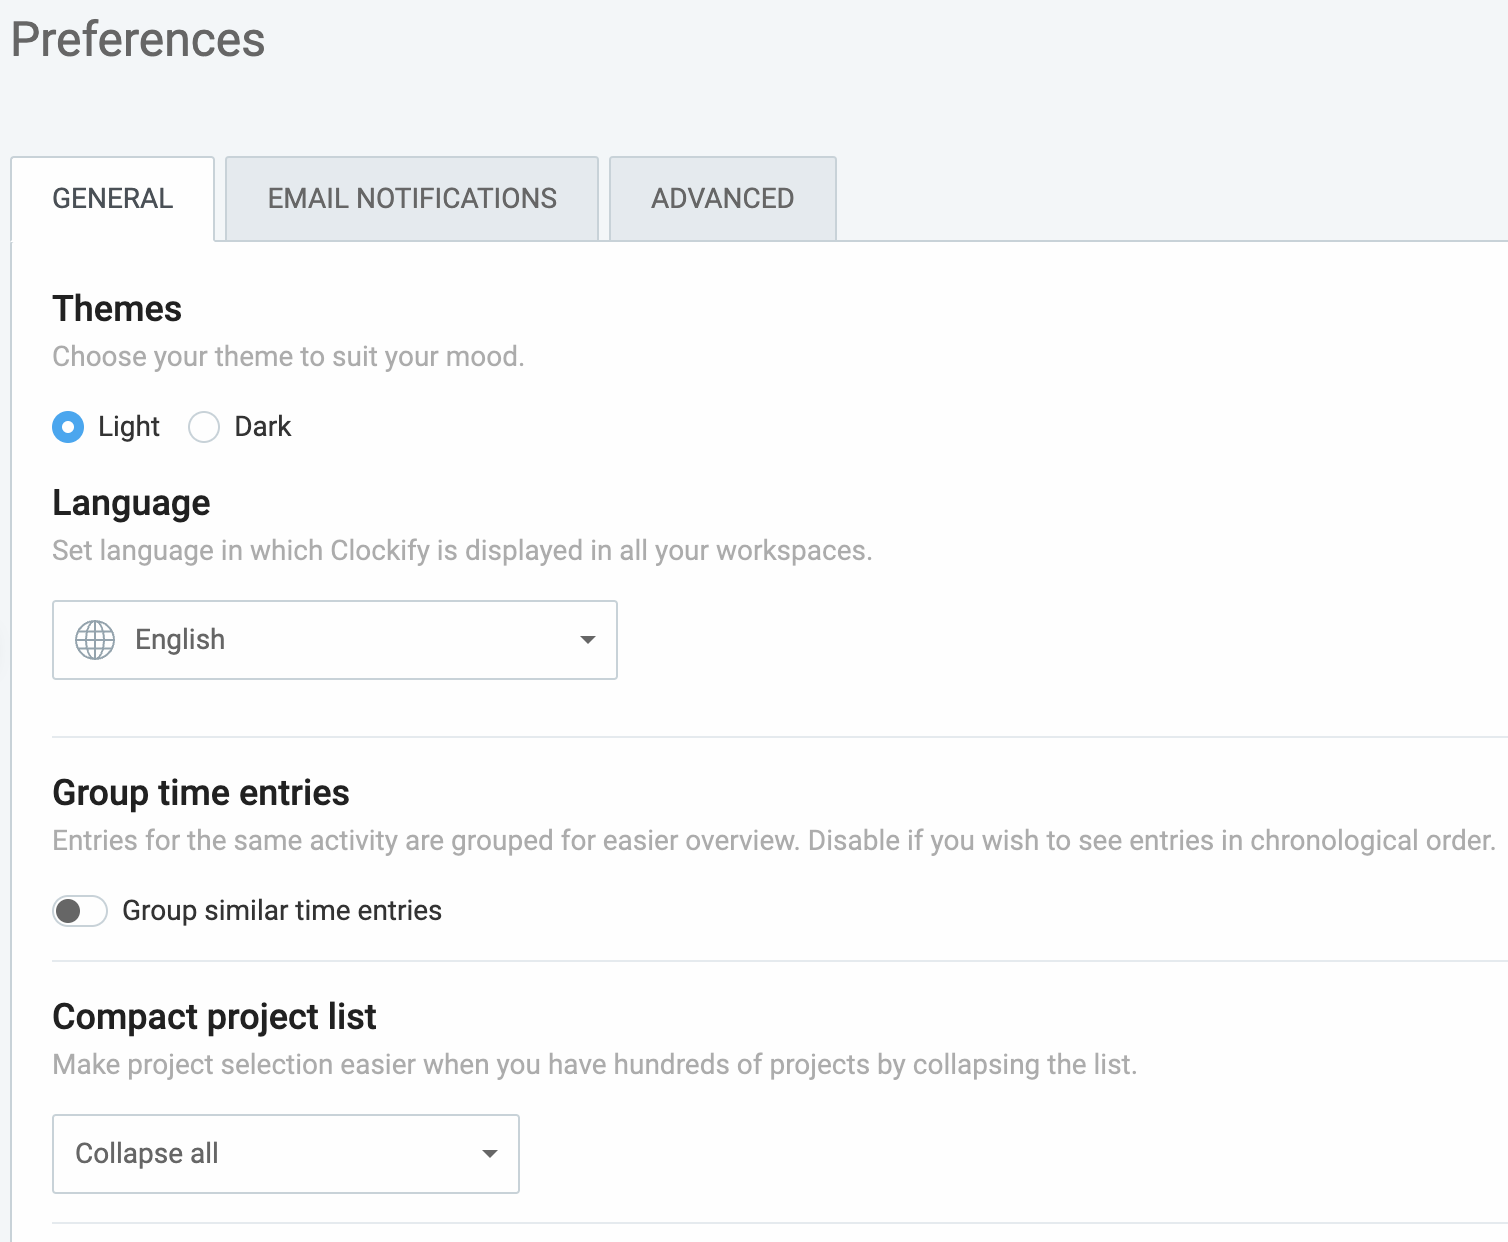The height and width of the screenshot is (1242, 1508).
Task: Click the Themes section heading
Action: click(x=117, y=309)
